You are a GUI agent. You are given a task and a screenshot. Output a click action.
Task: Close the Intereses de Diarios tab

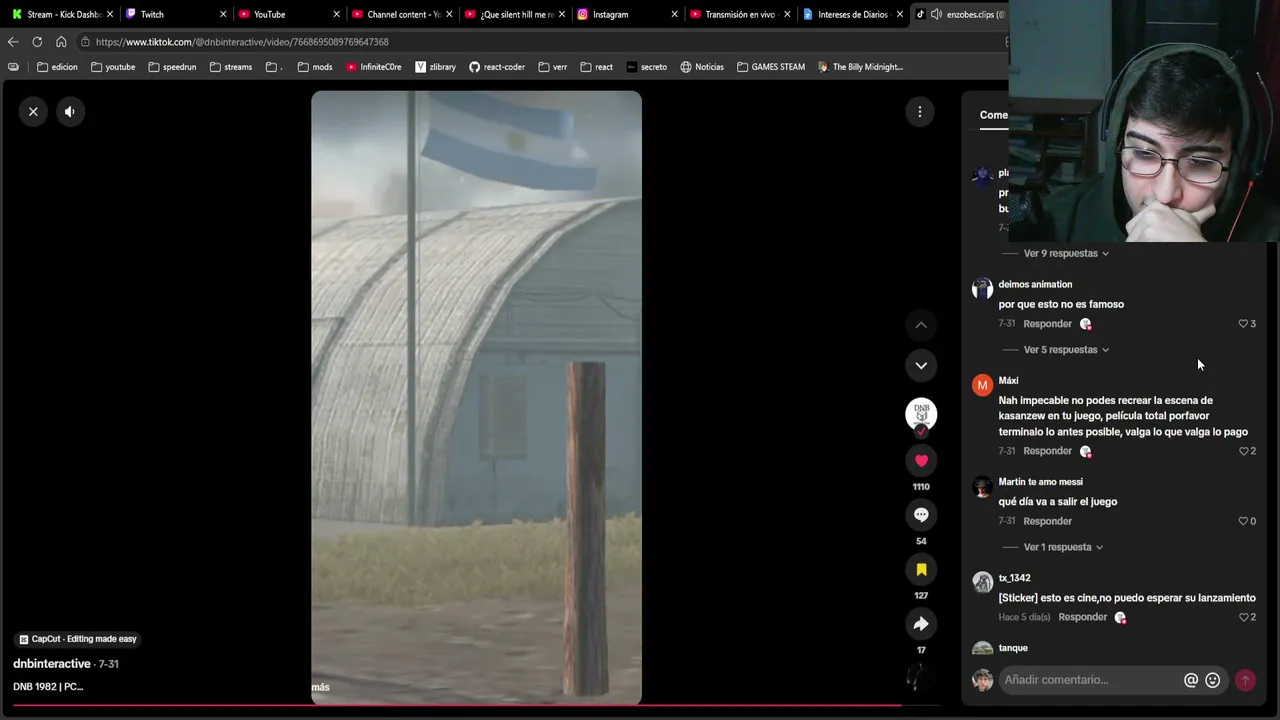tap(900, 14)
